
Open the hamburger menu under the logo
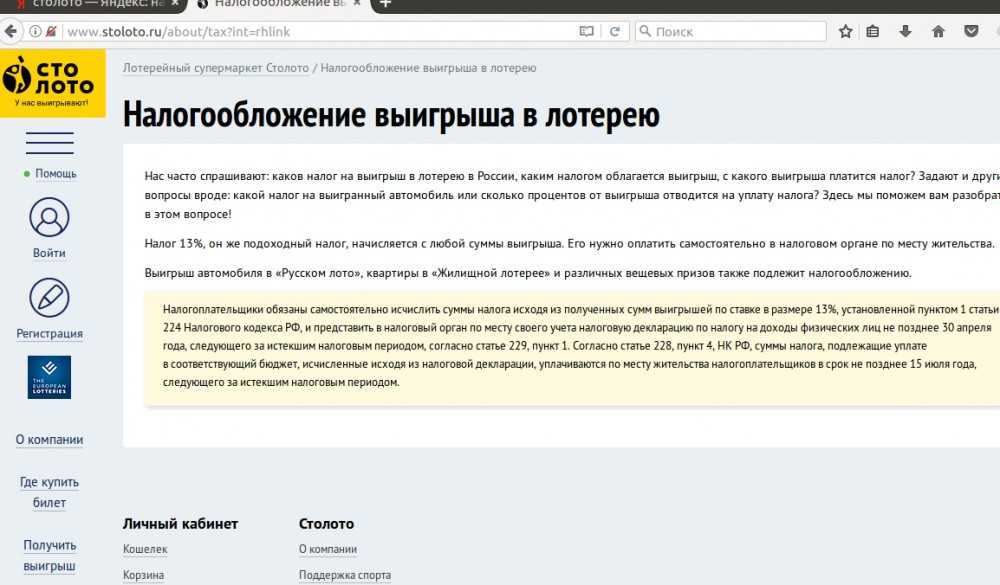[x=50, y=143]
